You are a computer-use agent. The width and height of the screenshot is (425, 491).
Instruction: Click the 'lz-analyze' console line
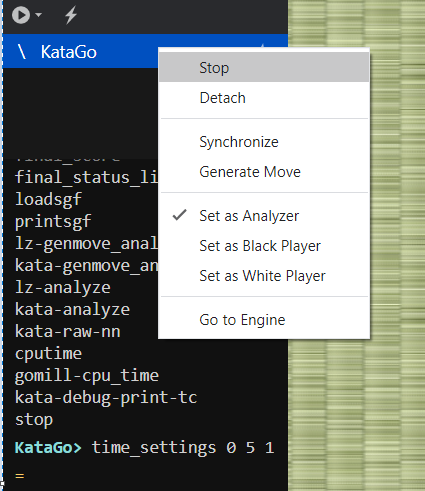tap(63, 287)
